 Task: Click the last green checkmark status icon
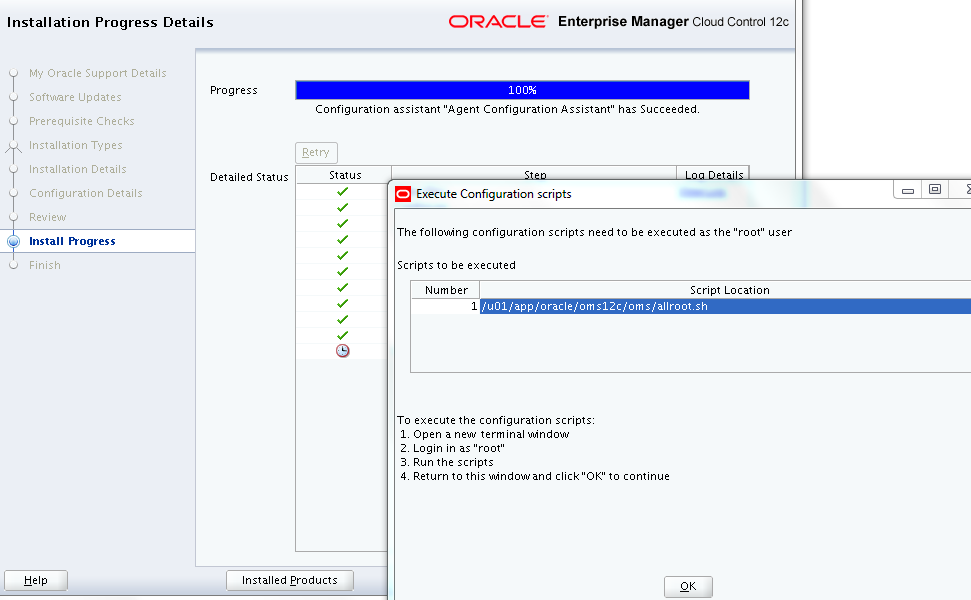click(343, 335)
